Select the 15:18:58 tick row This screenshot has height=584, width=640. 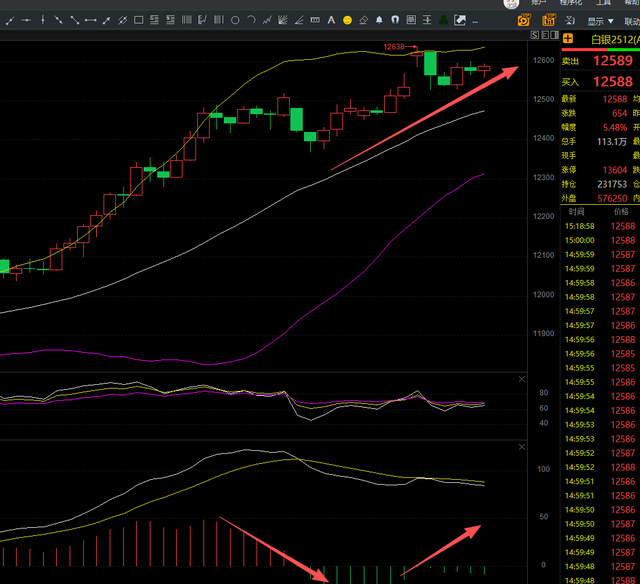(600, 226)
